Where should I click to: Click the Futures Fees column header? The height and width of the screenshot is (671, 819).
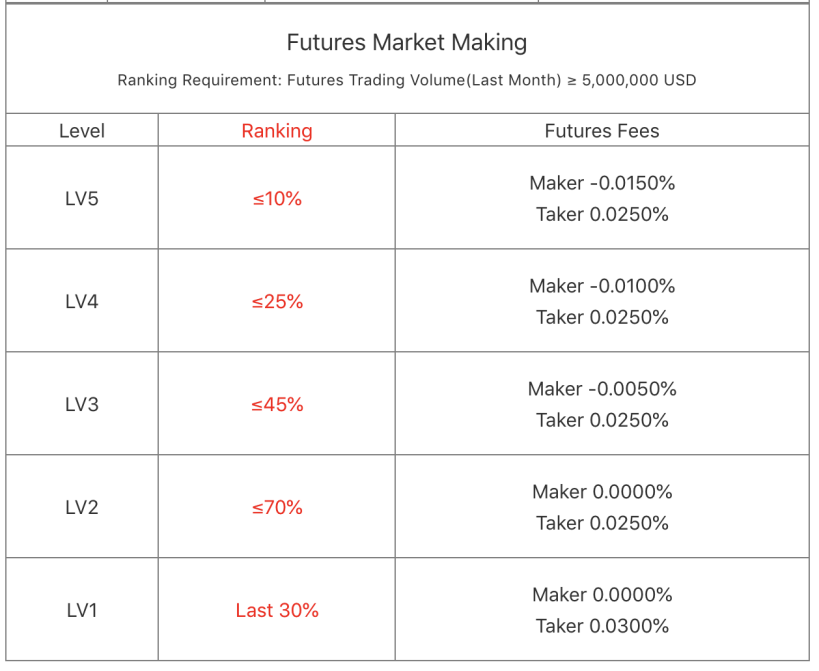click(602, 131)
